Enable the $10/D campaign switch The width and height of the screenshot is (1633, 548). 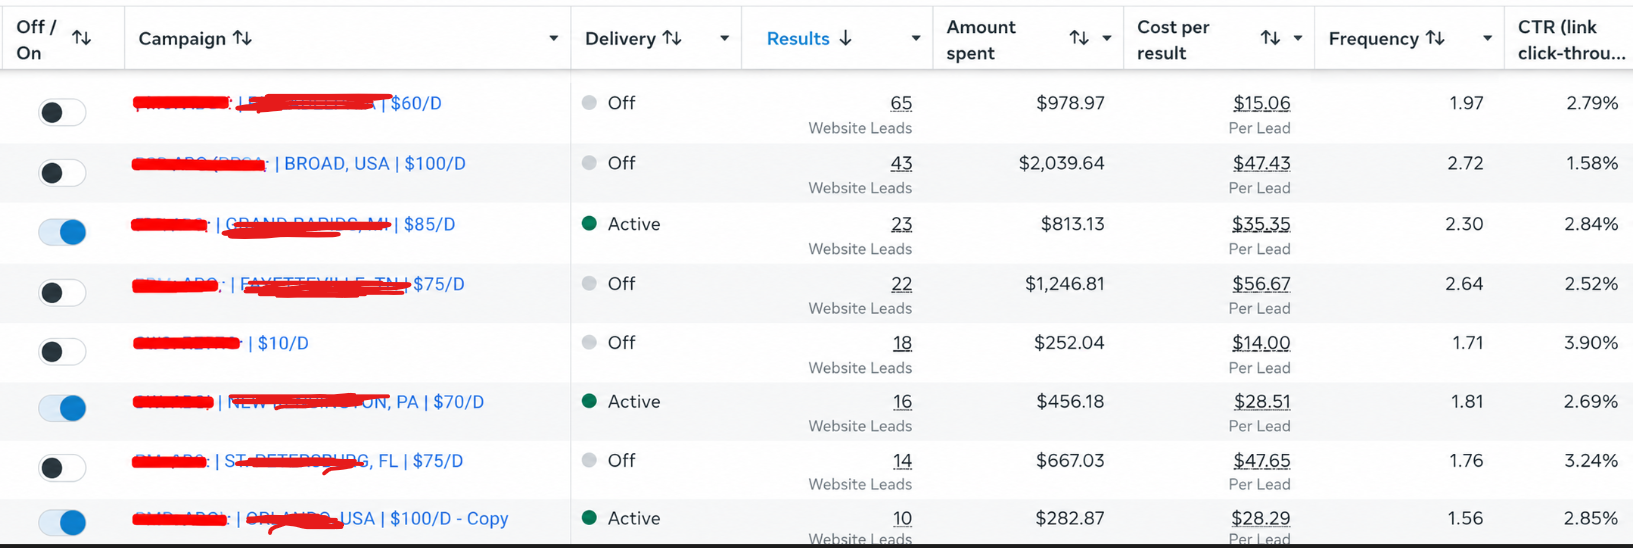(x=62, y=352)
